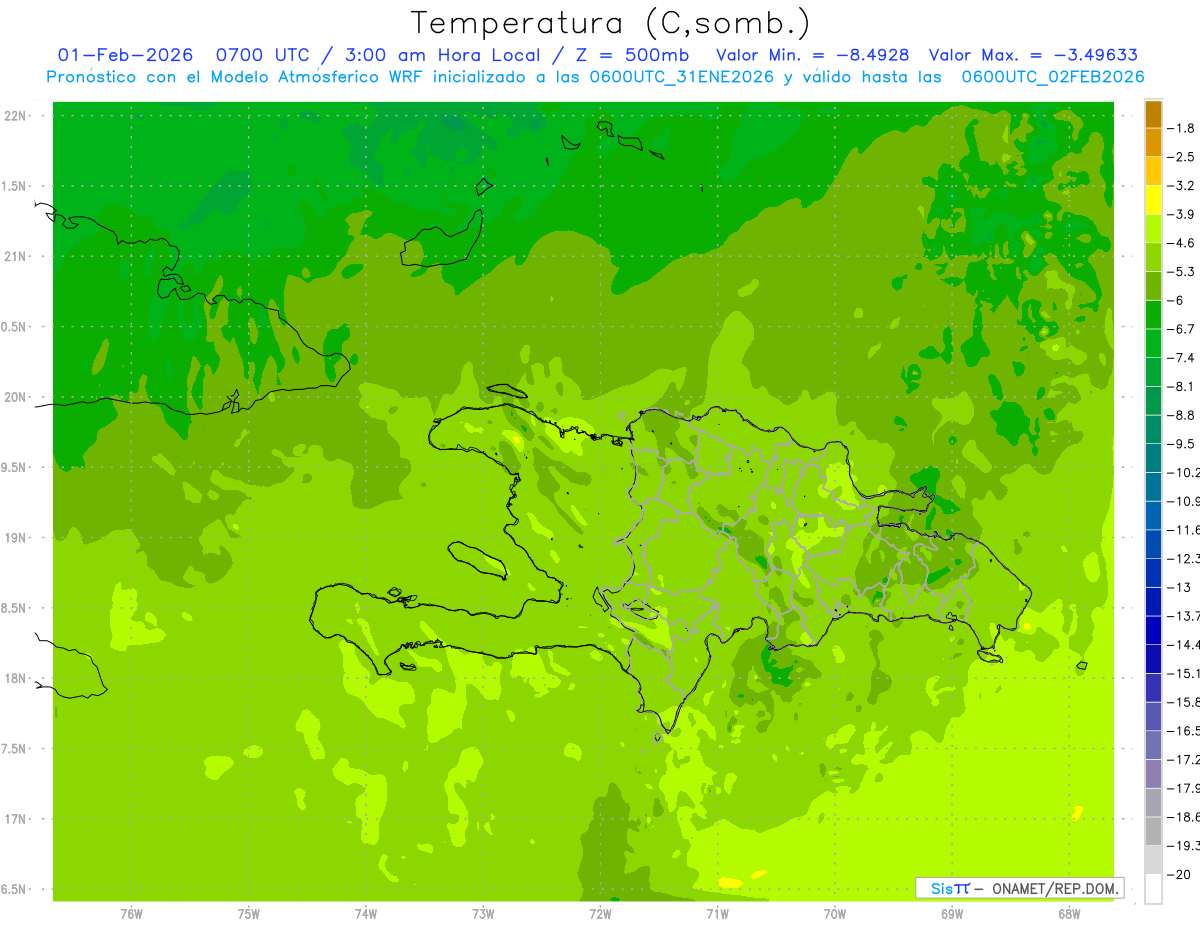The width and height of the screenshot is (1200, 927).
Task: Click the -8.1 color scale label
Action: [1182, 386]
